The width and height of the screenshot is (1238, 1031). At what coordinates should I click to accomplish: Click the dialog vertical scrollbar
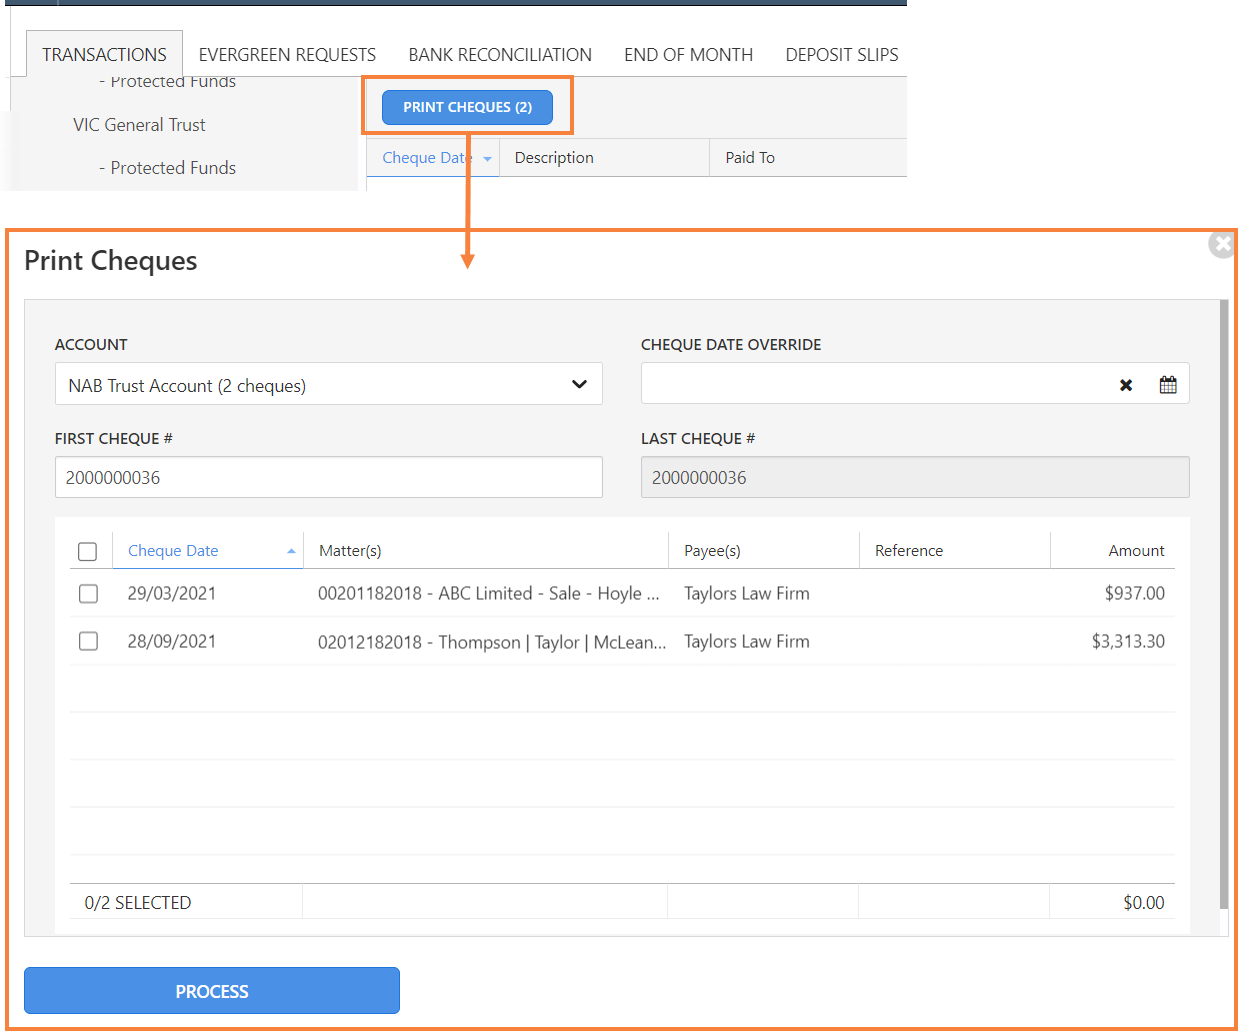(x=1223, y=600)
